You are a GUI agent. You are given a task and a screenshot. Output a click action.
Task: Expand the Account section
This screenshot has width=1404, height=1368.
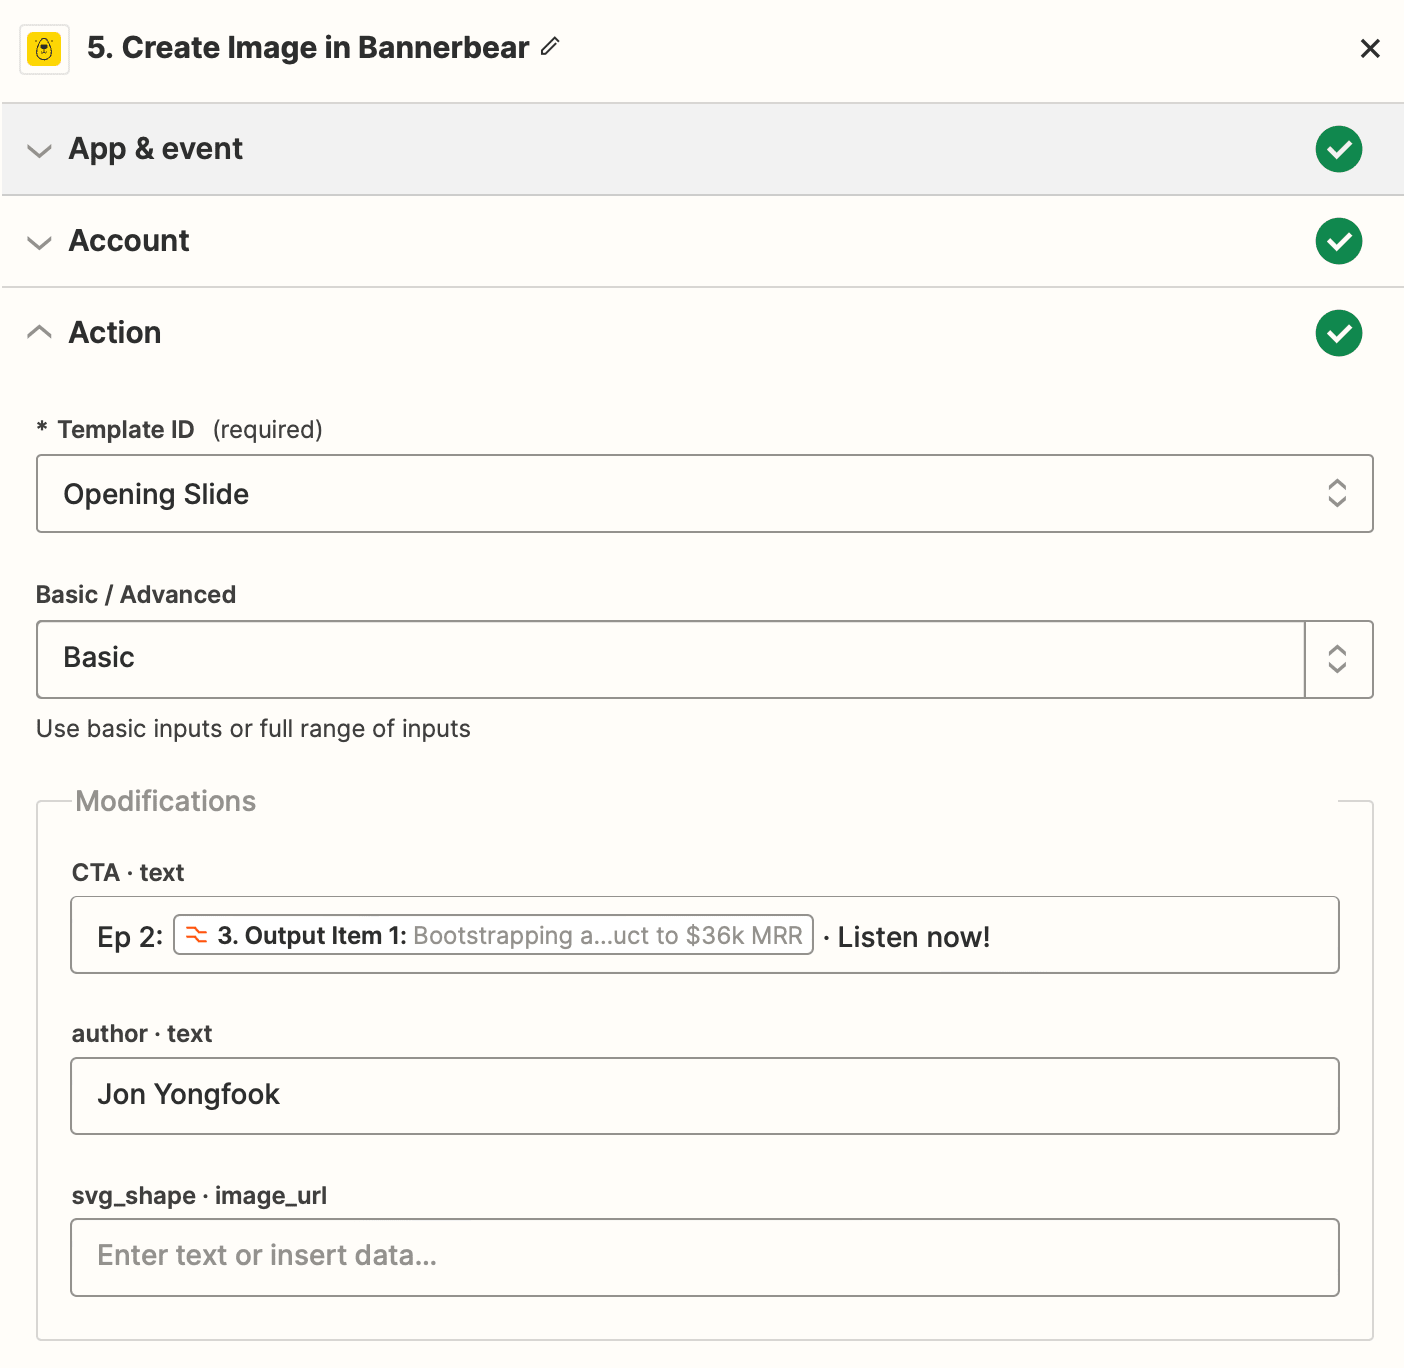click(x=39, y=243)
